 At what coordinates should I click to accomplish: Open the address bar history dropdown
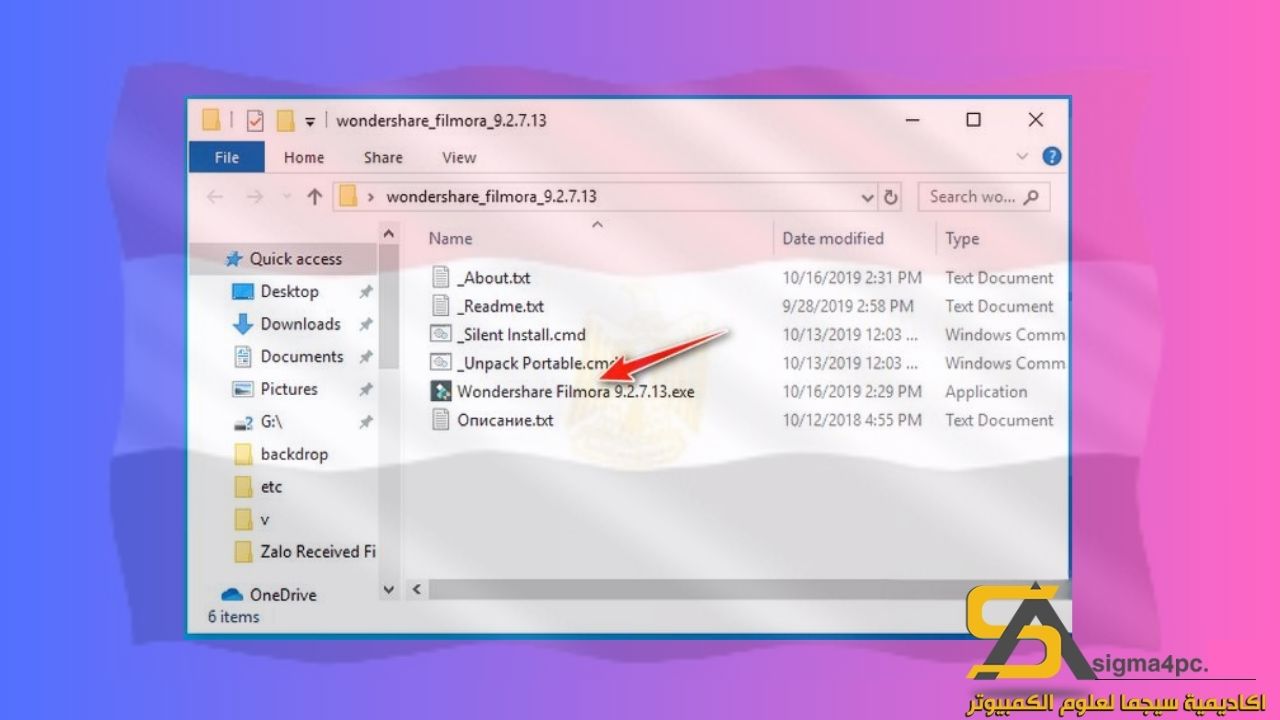[x=867, y=198]
